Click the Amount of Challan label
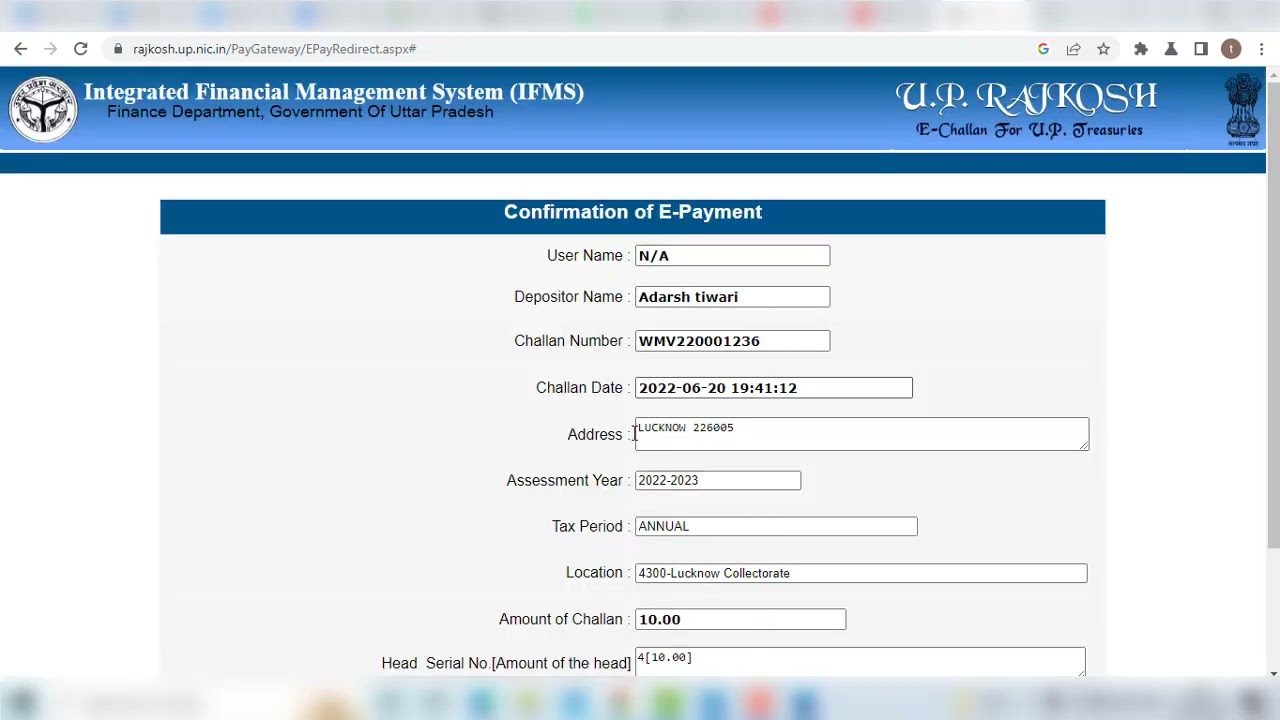This screenshot has width=1280, height=720. pyautogui.click(x=560, y=620)
